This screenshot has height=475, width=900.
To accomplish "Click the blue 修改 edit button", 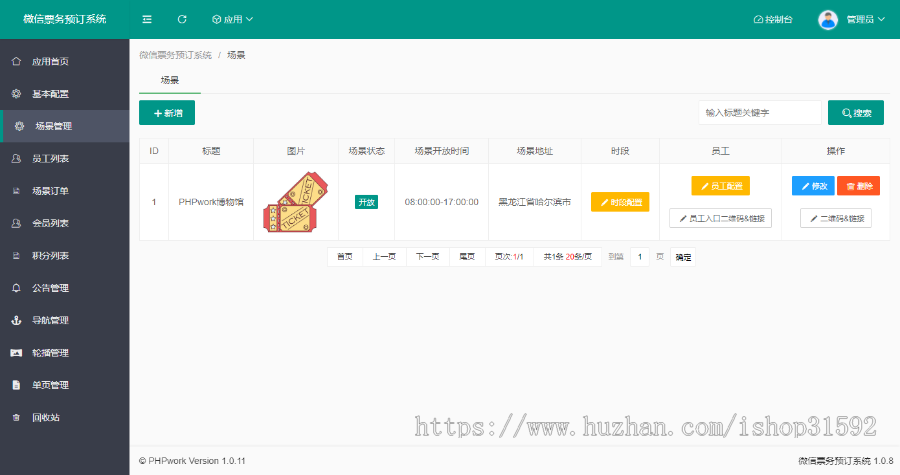I will [x=813, y=186].
